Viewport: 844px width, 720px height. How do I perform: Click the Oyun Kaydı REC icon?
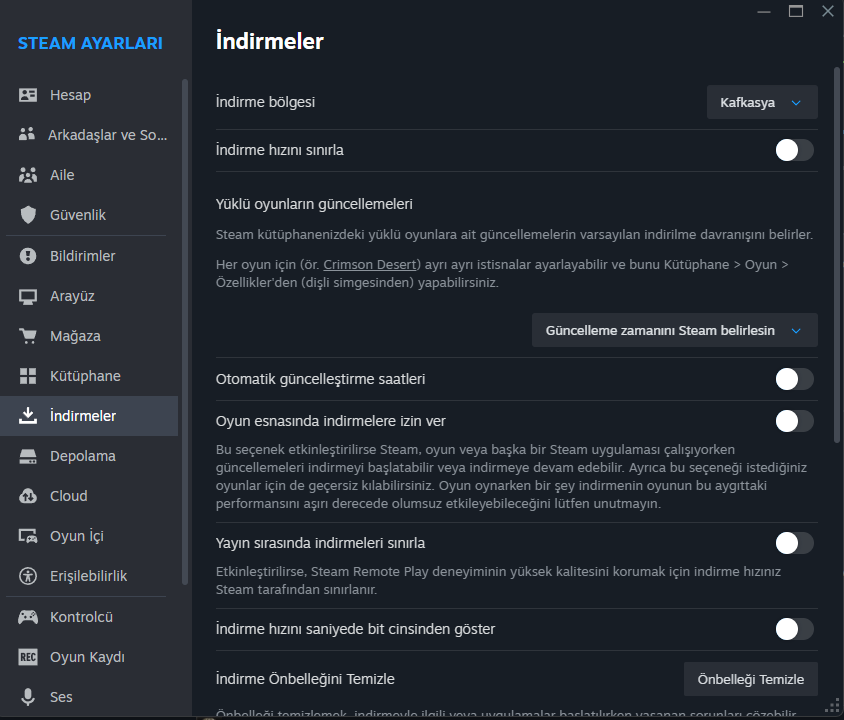[x=28, y=657]
